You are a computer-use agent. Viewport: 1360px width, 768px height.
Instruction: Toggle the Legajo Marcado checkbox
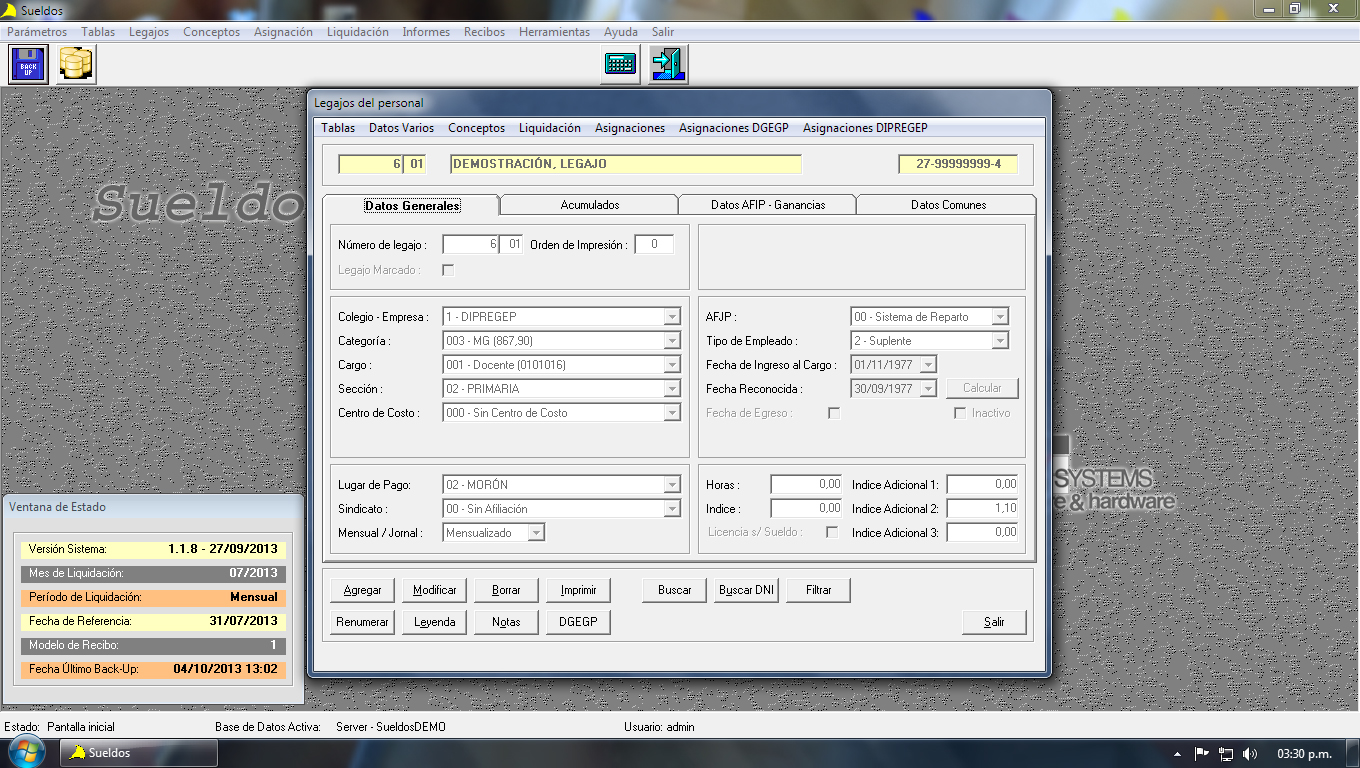[448, 269]
